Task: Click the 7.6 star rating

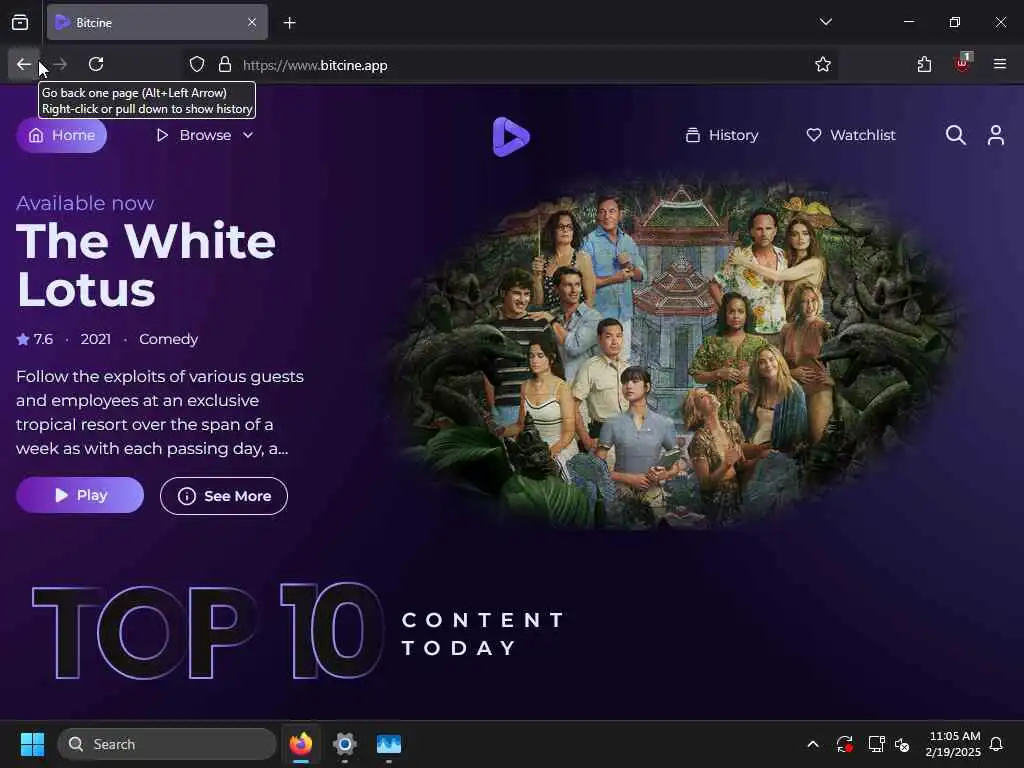Action: click(x=35, y=339)
